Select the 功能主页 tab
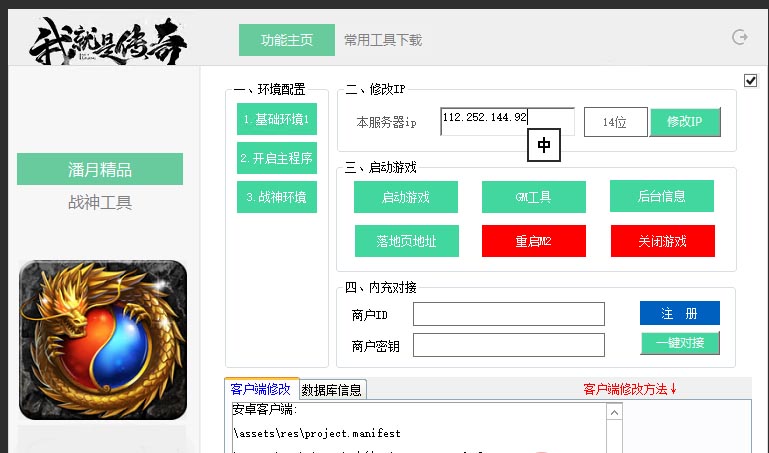Viewport: 769px width, 453px height. [287, 40]
